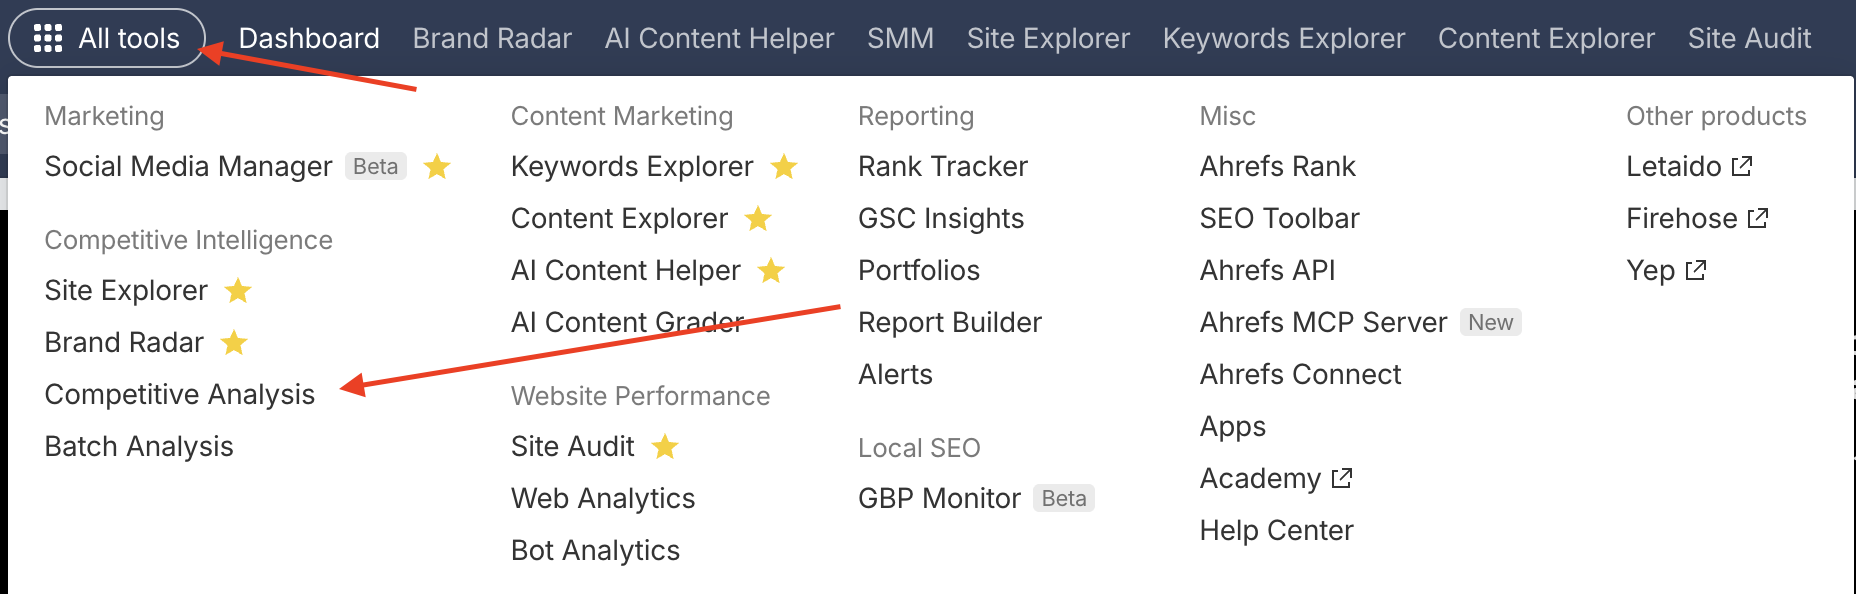Collapse the All tools grid menu
The width and height of the screenshot is (1856, 594).
107,38
